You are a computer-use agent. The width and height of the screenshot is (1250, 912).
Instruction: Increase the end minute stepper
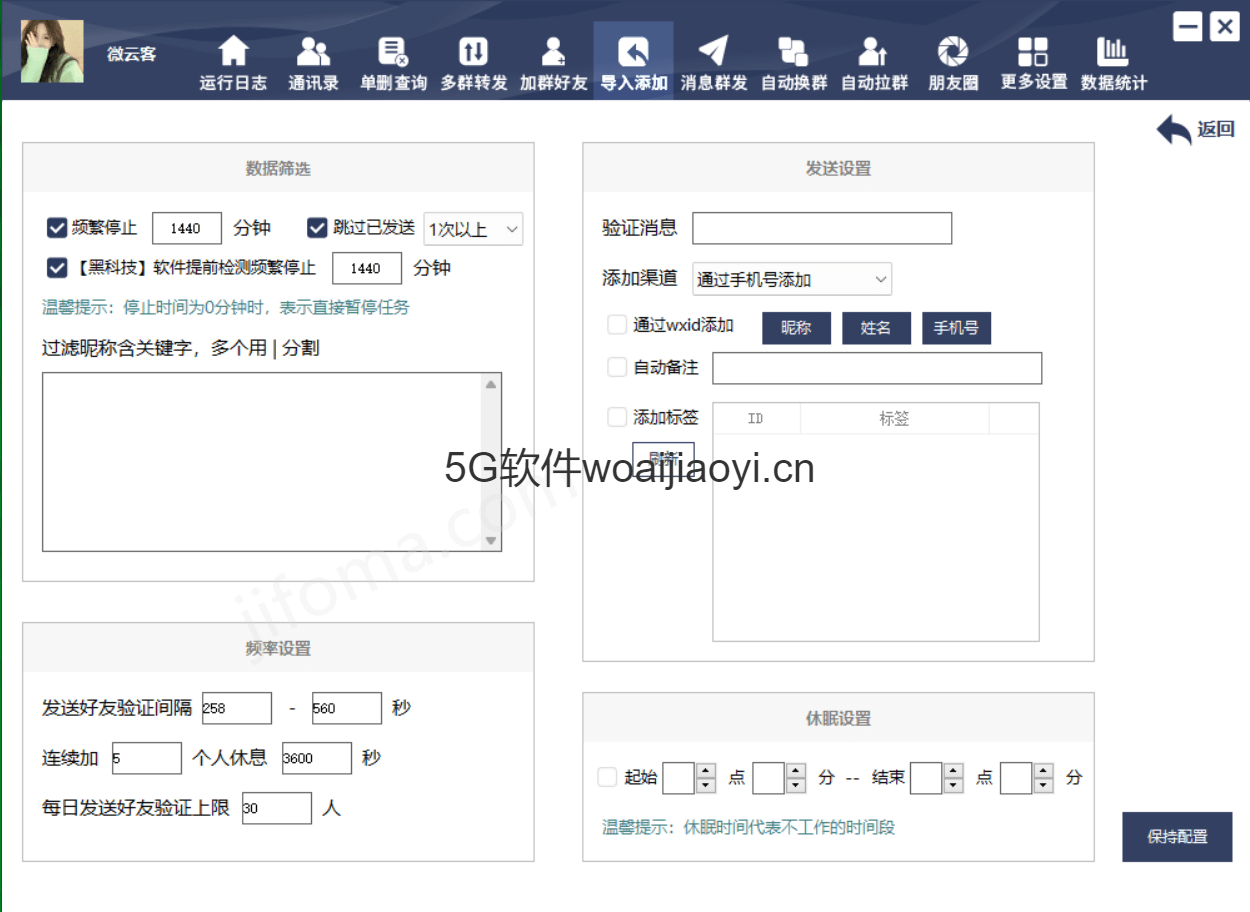coord(1044,770)
